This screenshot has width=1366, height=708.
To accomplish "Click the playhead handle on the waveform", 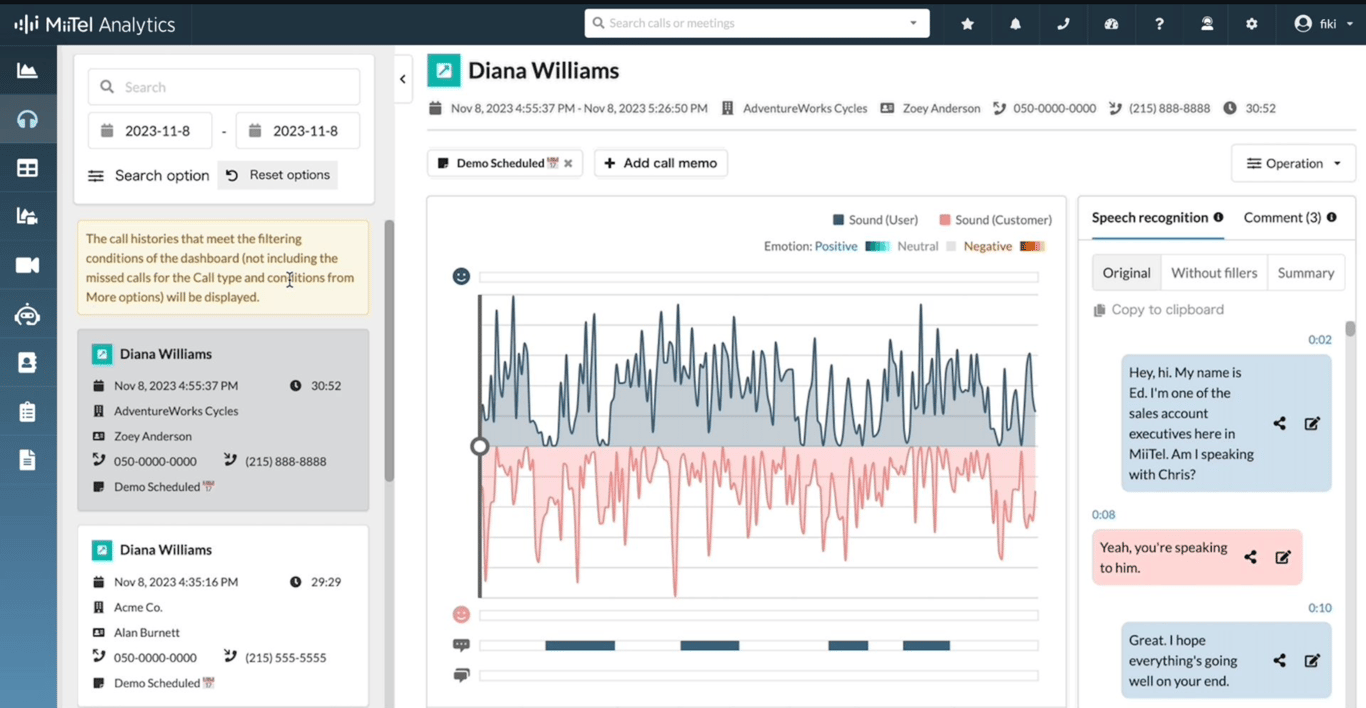I will 480,446.
